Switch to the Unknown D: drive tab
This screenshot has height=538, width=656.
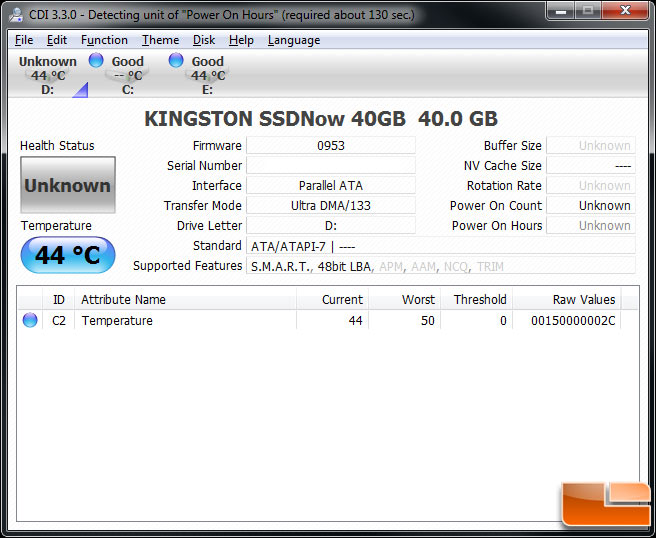tap(48, 74)
